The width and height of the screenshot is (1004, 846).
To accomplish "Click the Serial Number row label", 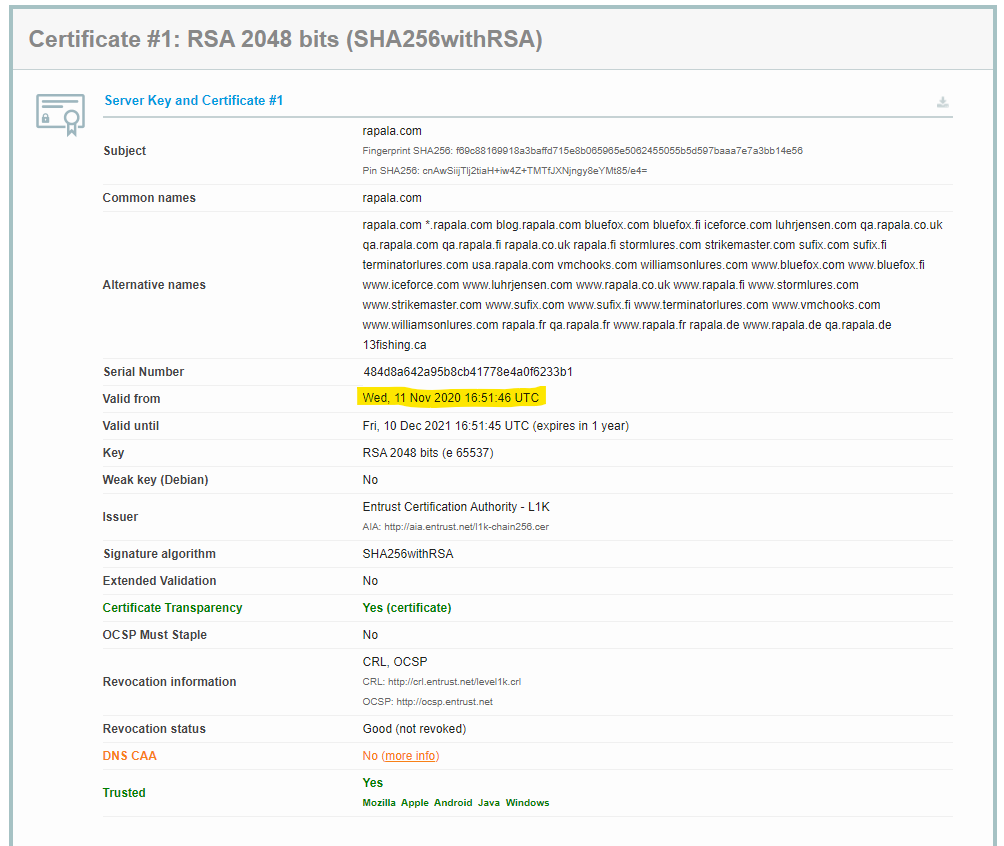I will pos(143,371).
